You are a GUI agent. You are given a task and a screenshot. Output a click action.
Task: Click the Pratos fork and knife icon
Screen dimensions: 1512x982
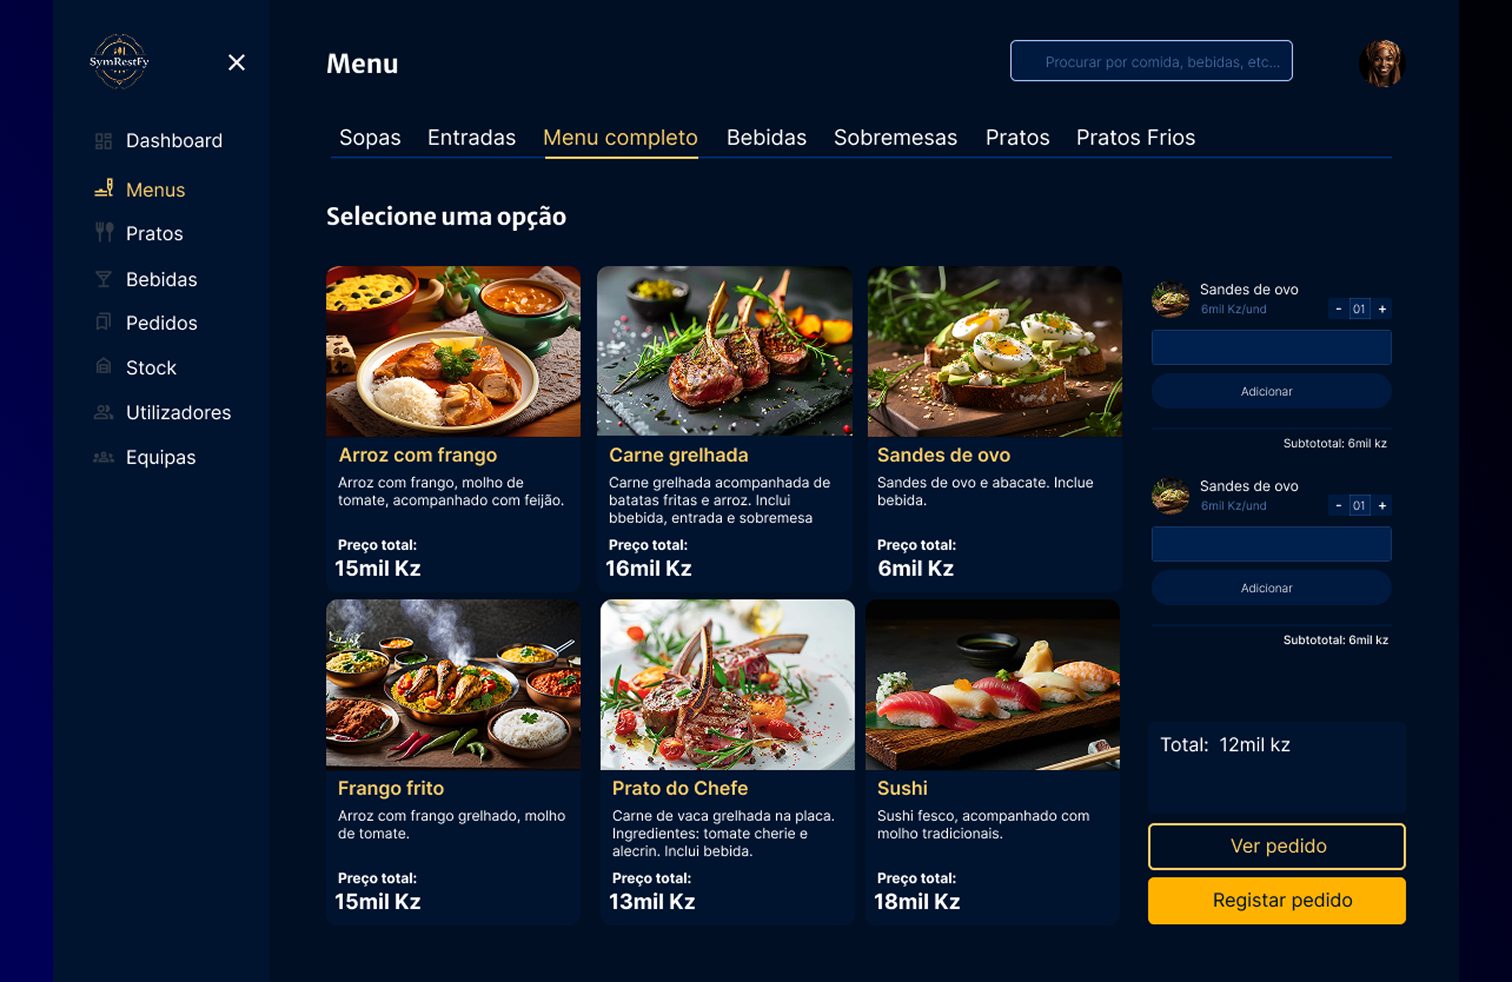click(104, 233)
